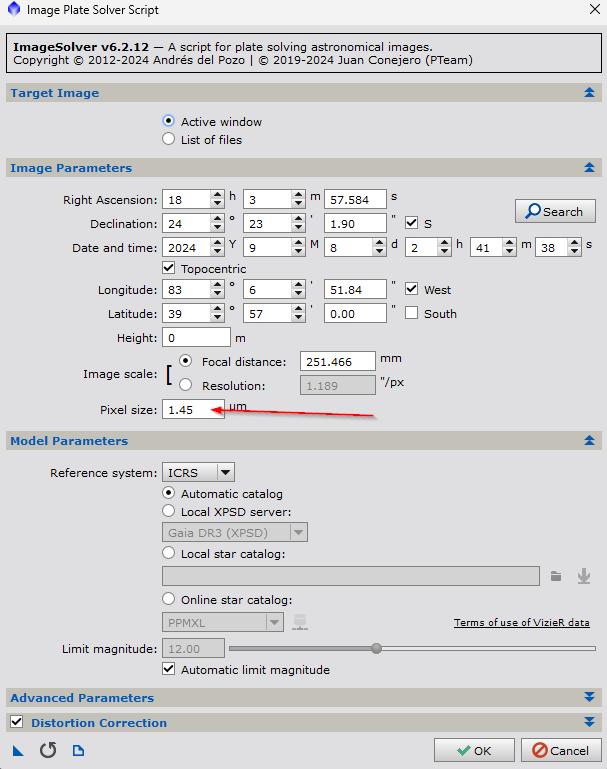Viewport: 607px width, 769px height.
Task: Click the new instance triangle icon
Action: (18, 751)
